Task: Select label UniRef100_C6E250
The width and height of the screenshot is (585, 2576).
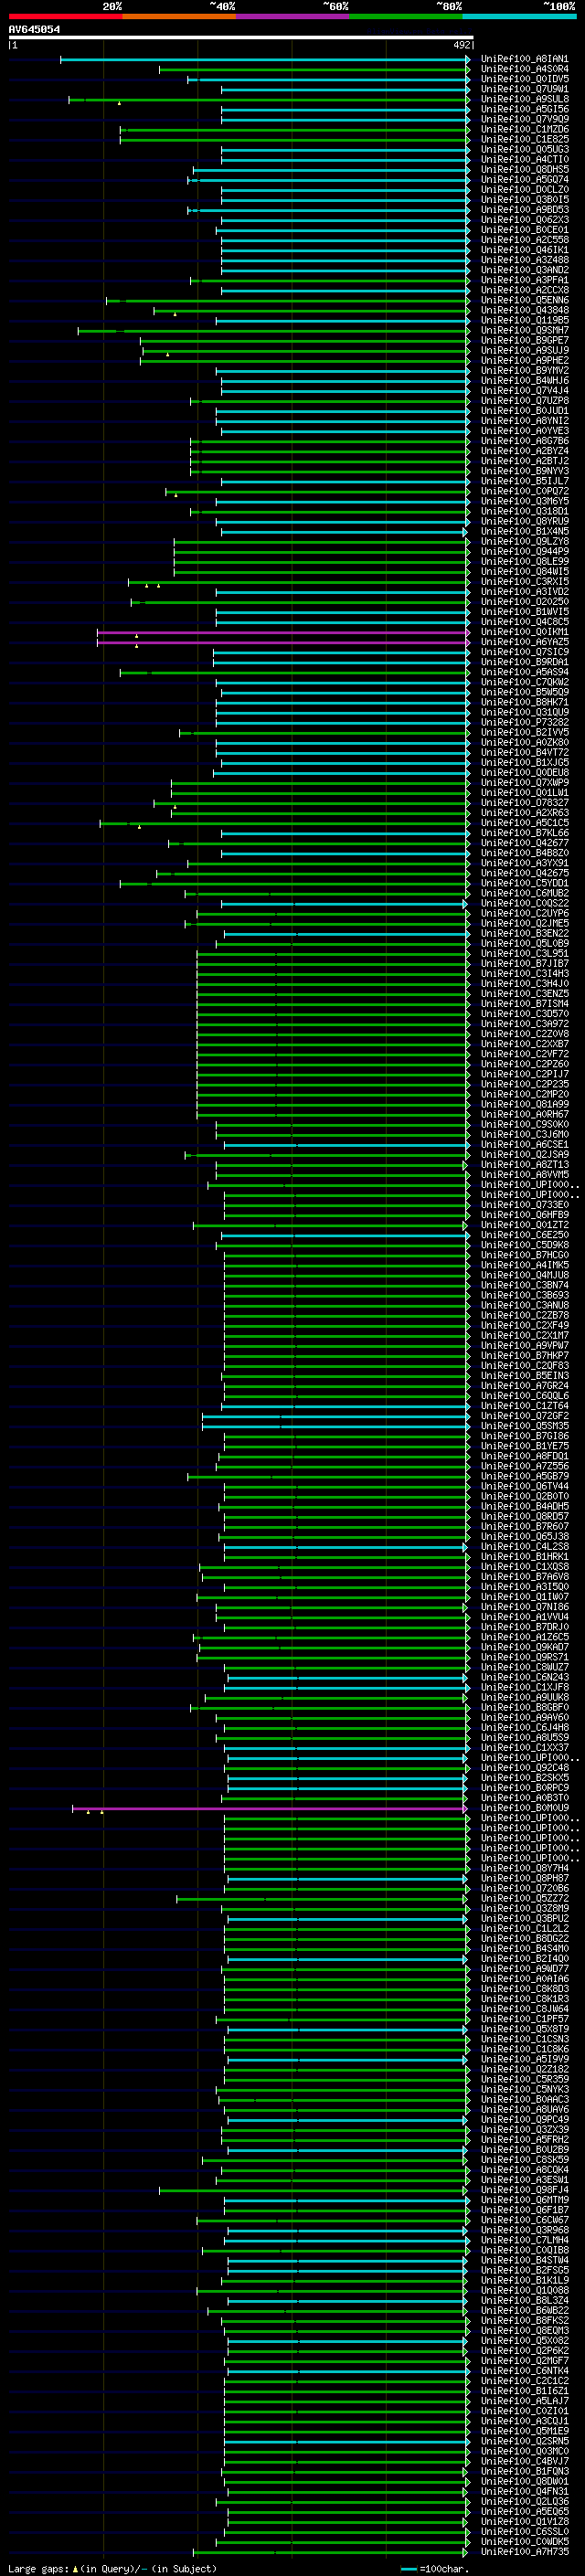Action: point(524,1235)
